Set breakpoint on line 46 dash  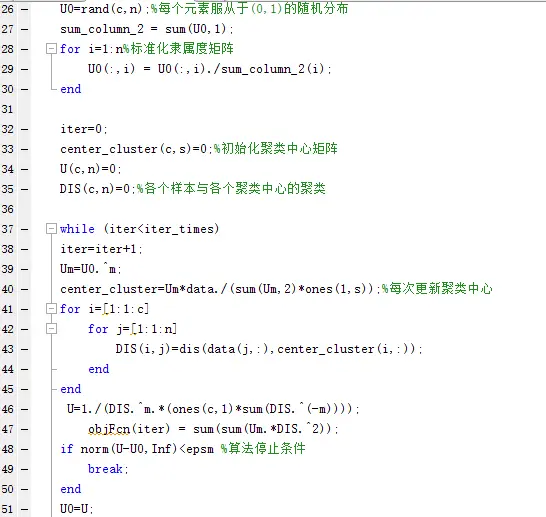24,409
